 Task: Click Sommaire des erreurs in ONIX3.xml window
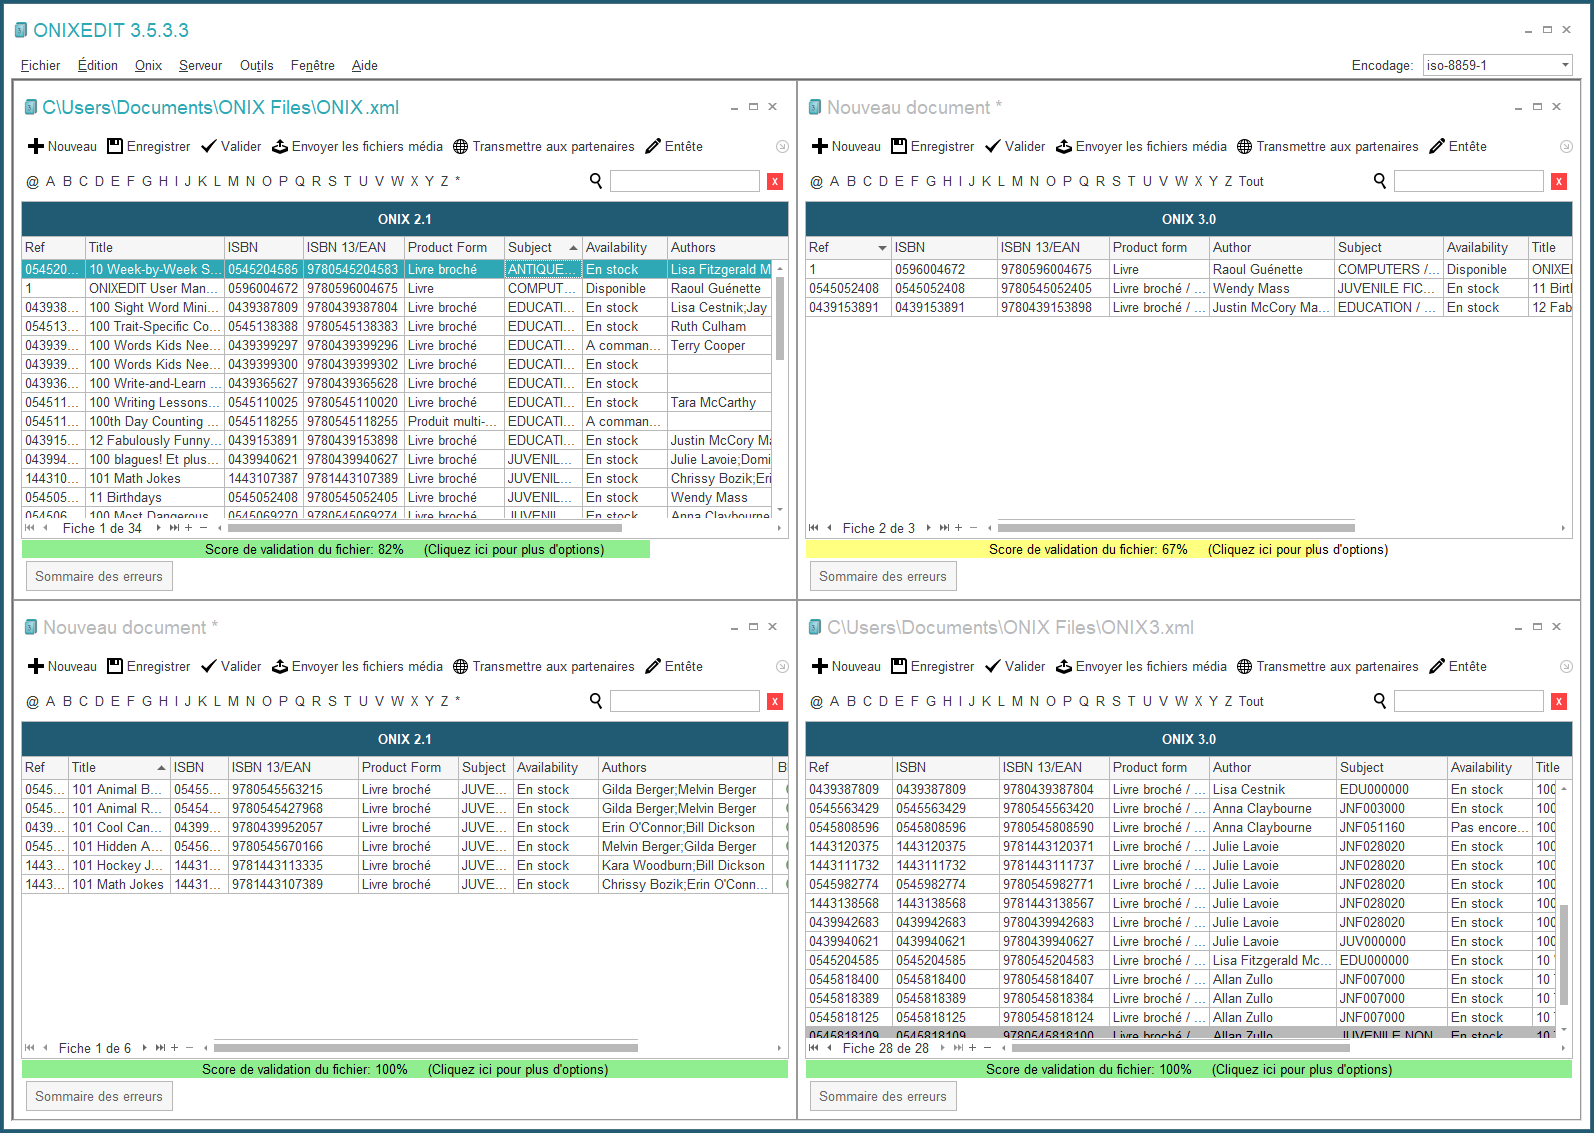click(x=882, y=1096)
